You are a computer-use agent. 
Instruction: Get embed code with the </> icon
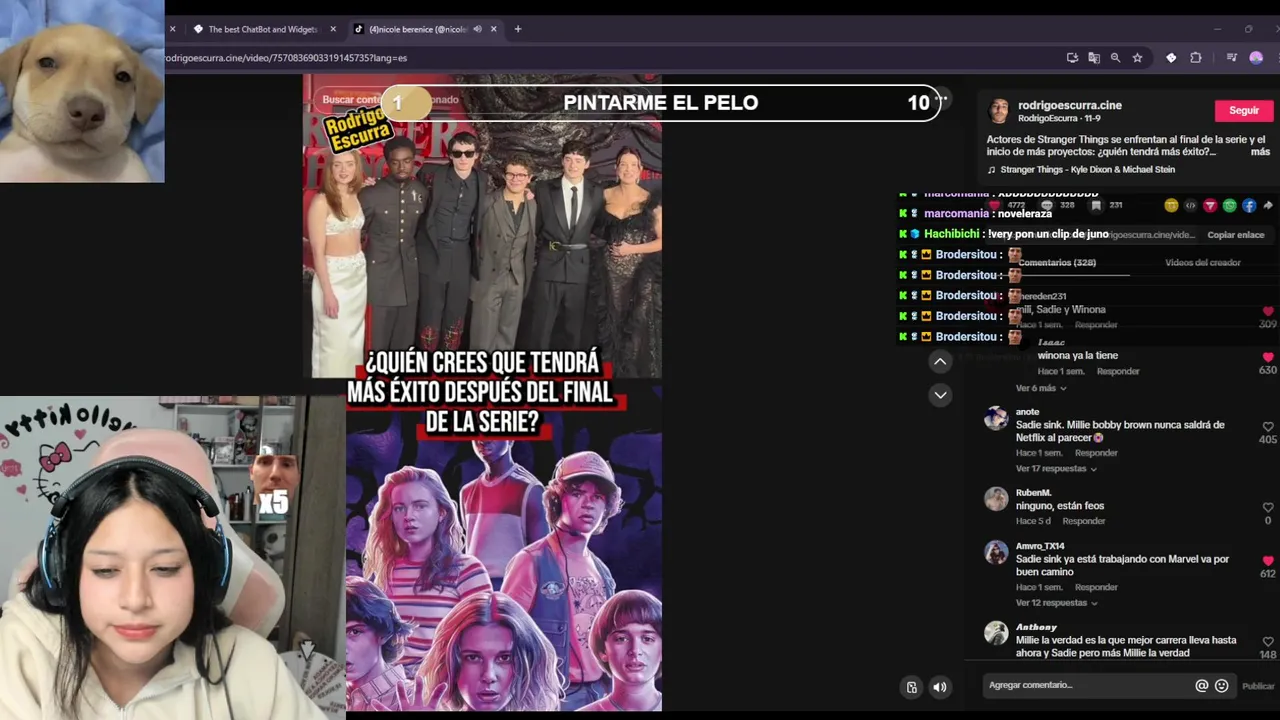tap(1190, 206)
